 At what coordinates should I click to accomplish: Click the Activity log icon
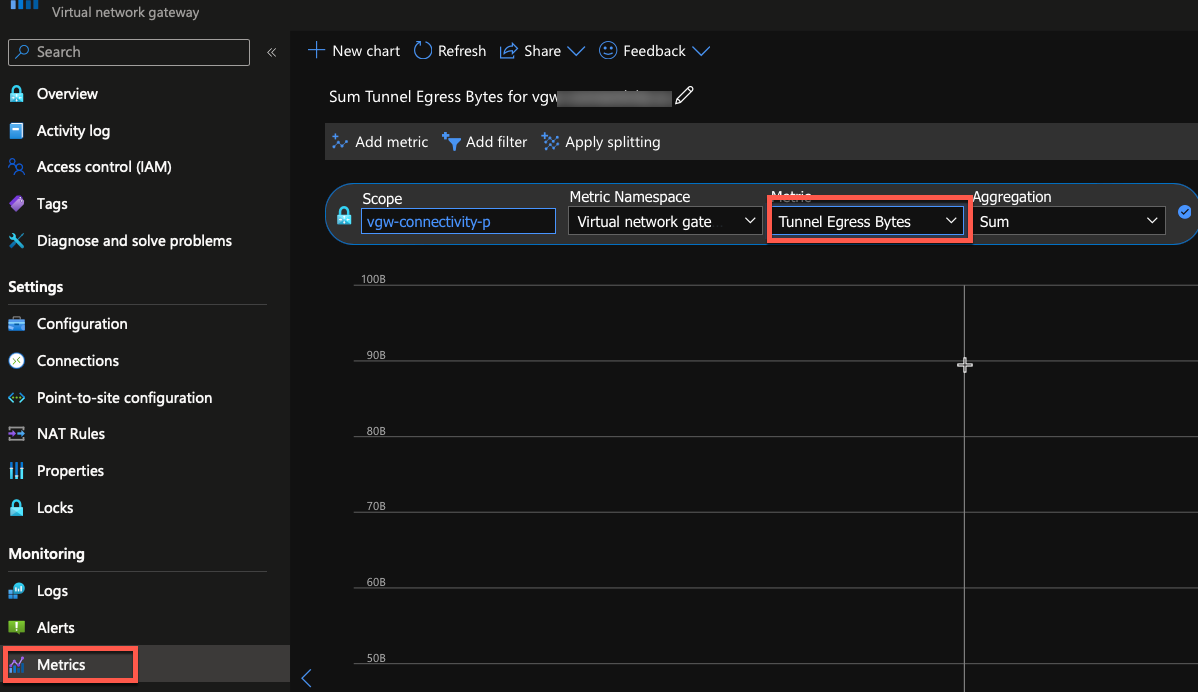click(16, 131)
